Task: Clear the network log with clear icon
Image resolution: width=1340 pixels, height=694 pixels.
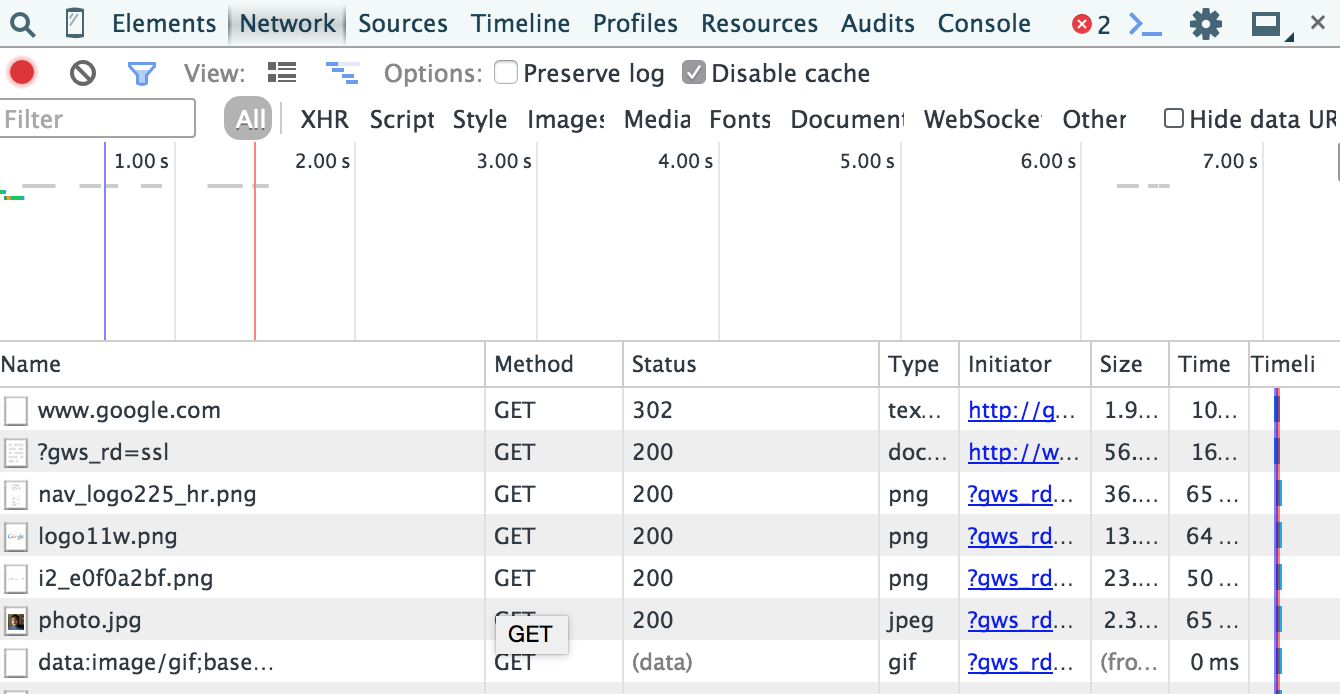Action: [x=83, y=73]
